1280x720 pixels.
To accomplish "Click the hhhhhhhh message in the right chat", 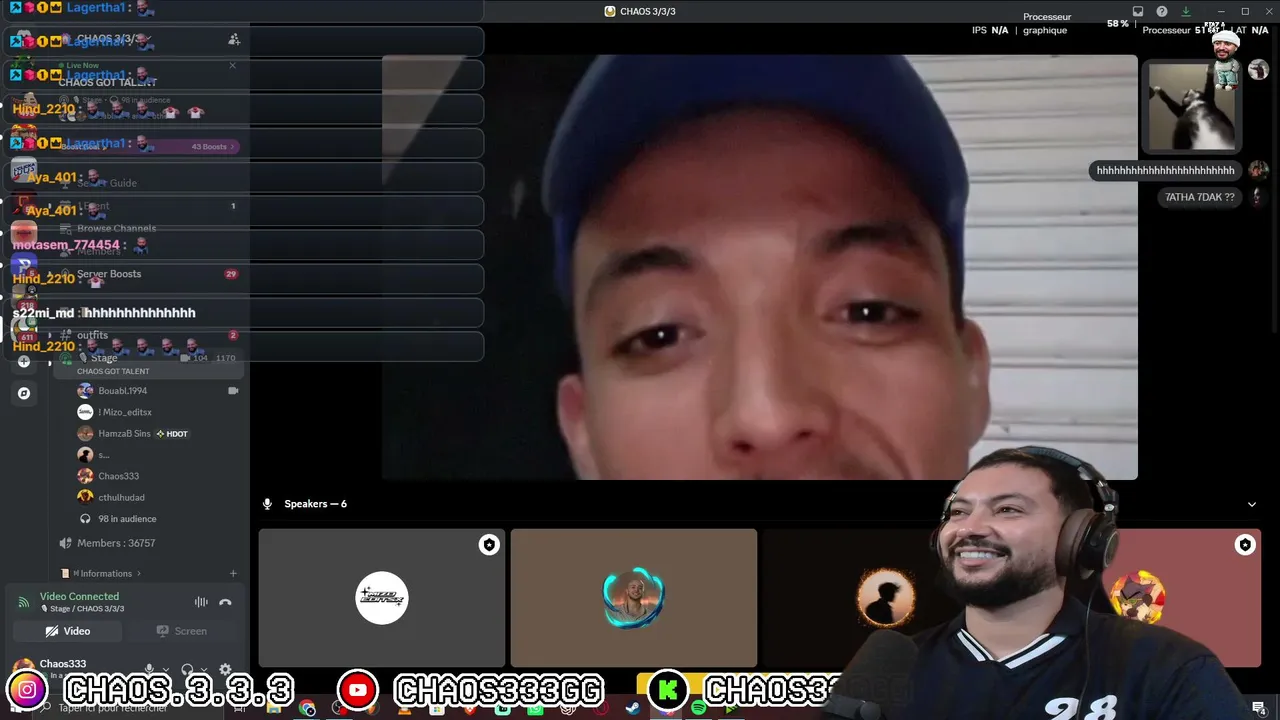I will click(x=1166, y=171).
